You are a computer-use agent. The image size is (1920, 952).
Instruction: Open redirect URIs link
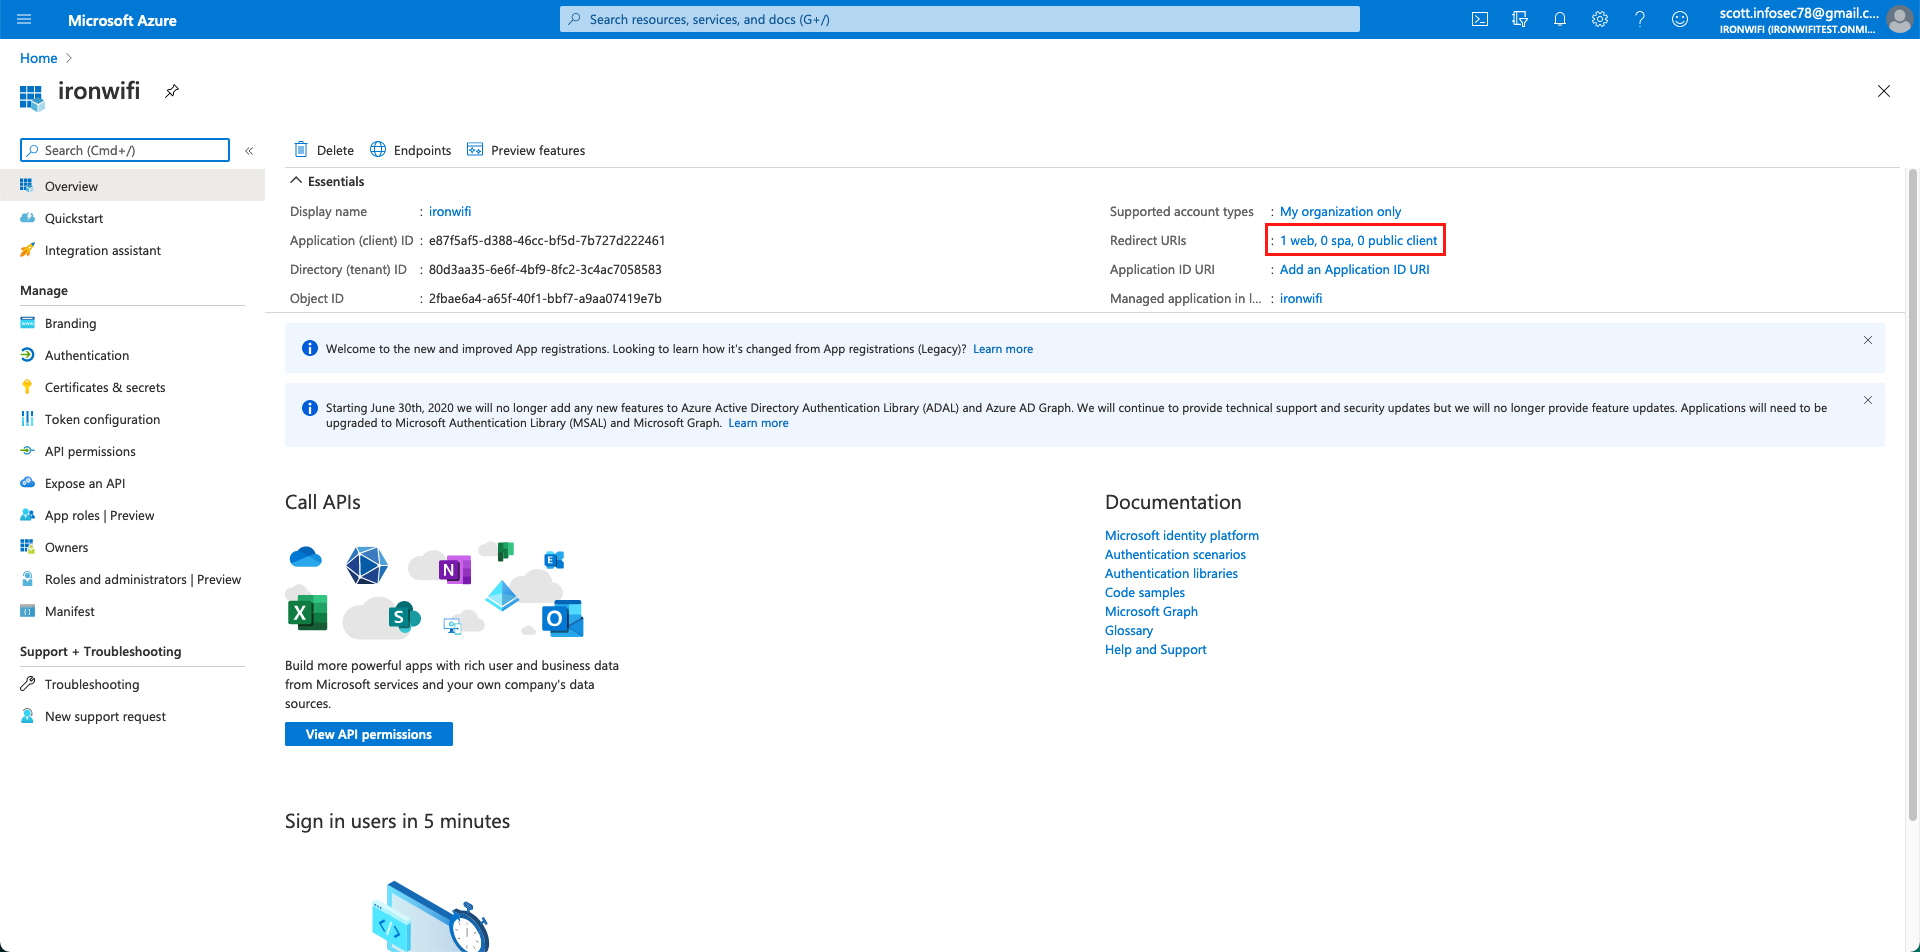coord(1358,240)
